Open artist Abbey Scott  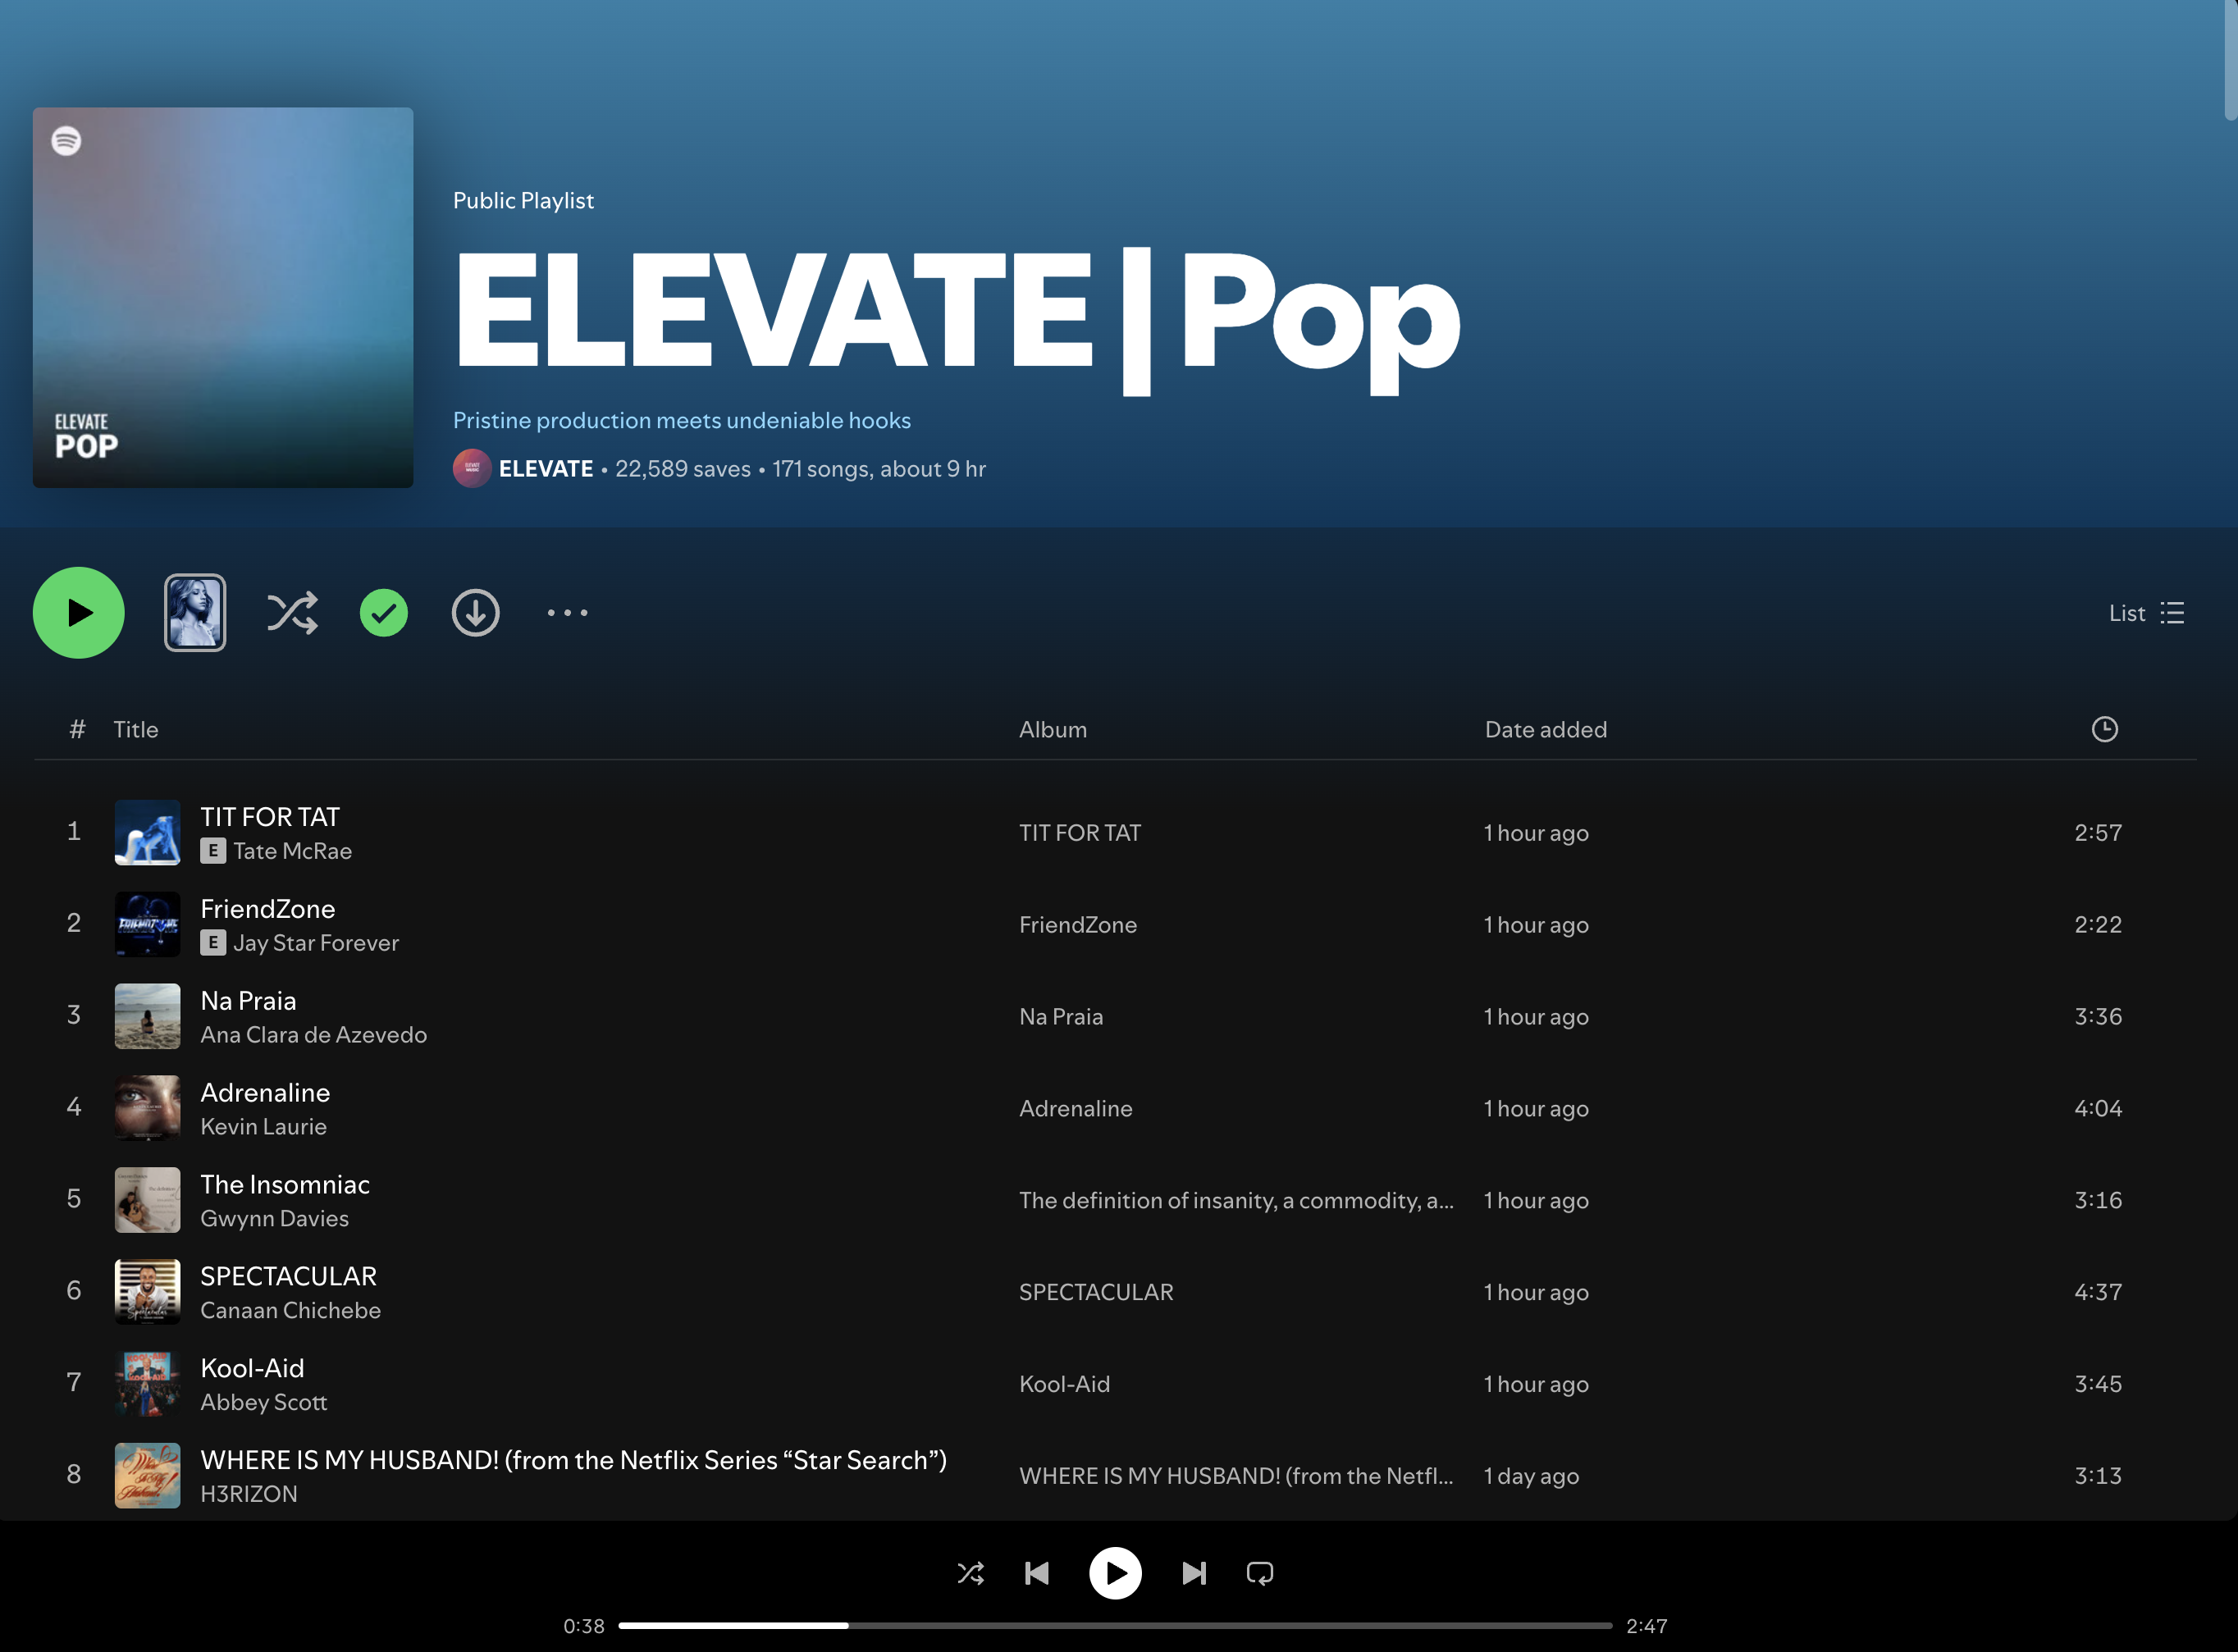pos(264,1403)
